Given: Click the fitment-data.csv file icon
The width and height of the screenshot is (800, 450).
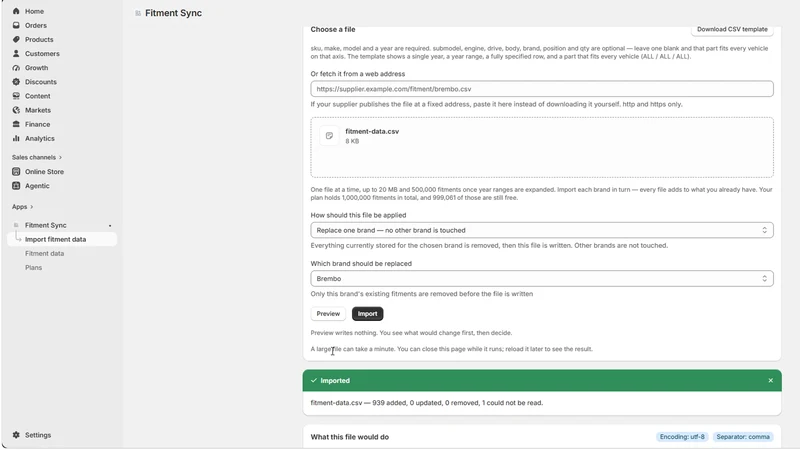Looking at the screenshot, I should [x=329, y=136].
